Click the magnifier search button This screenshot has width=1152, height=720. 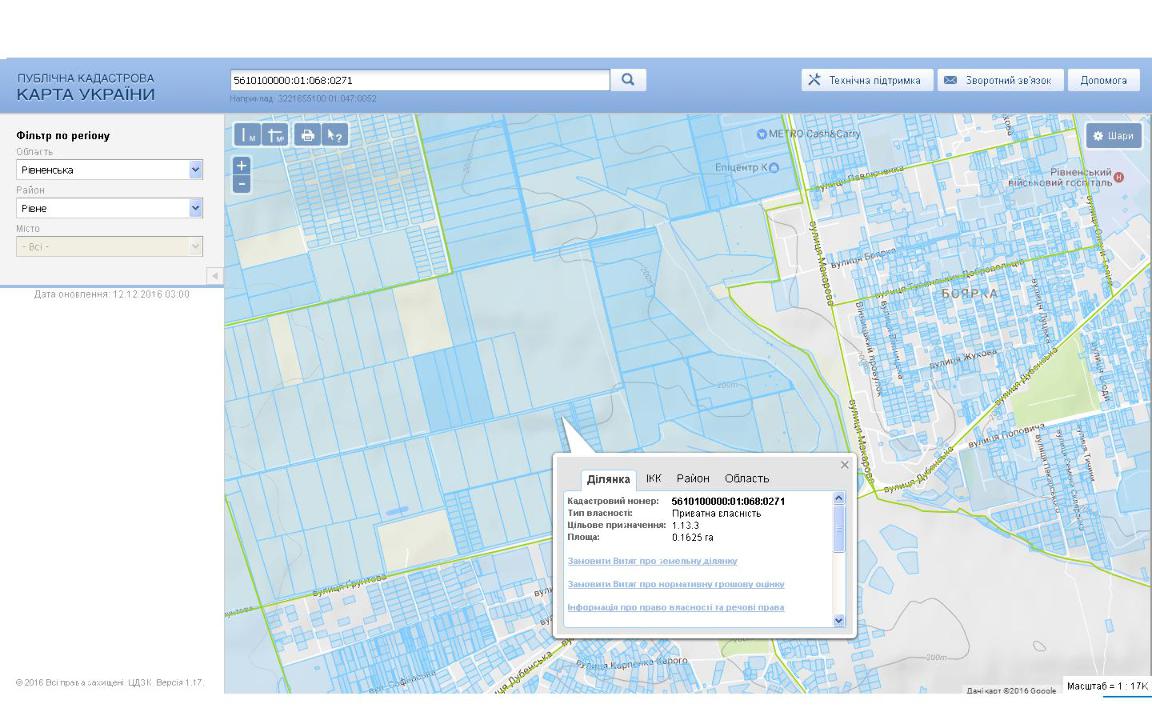coord(628,79)
